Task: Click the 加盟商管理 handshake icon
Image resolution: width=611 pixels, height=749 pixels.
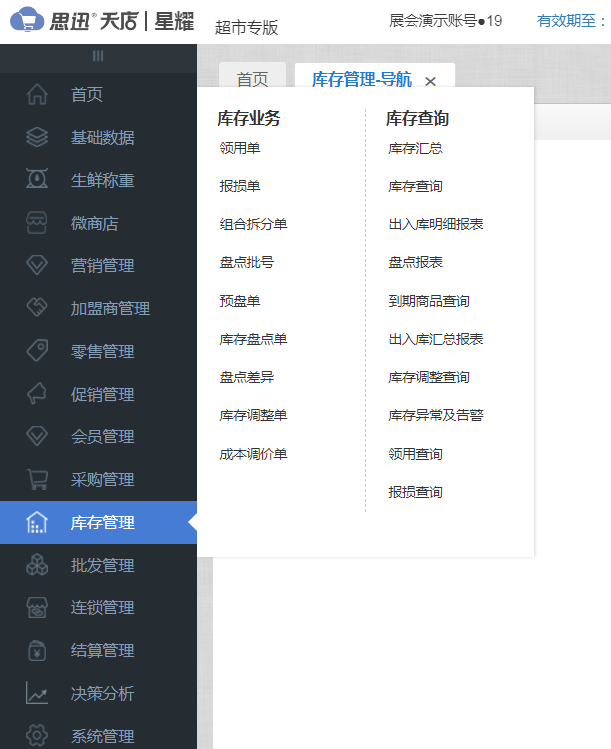Action: tap(37, 308)
